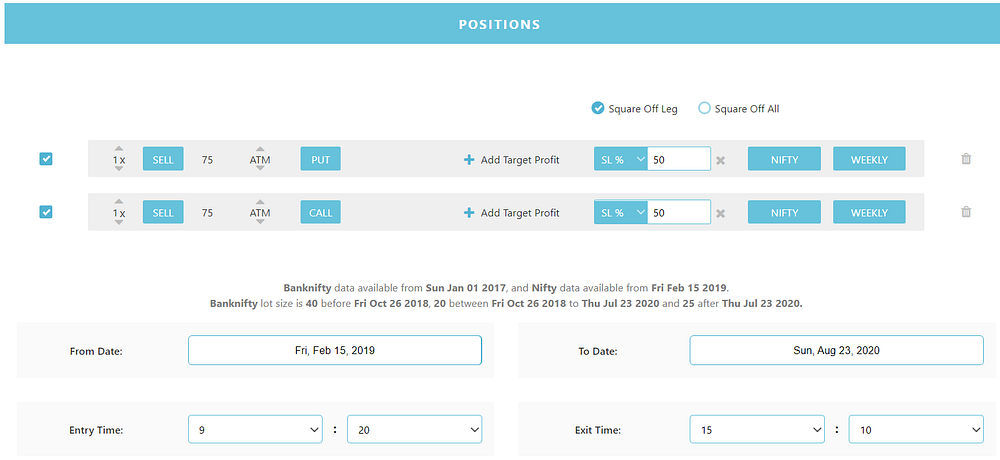Lower ATM strike on CALL row
The width and height of the screenshot is (1000, 460).
(260, 222)
